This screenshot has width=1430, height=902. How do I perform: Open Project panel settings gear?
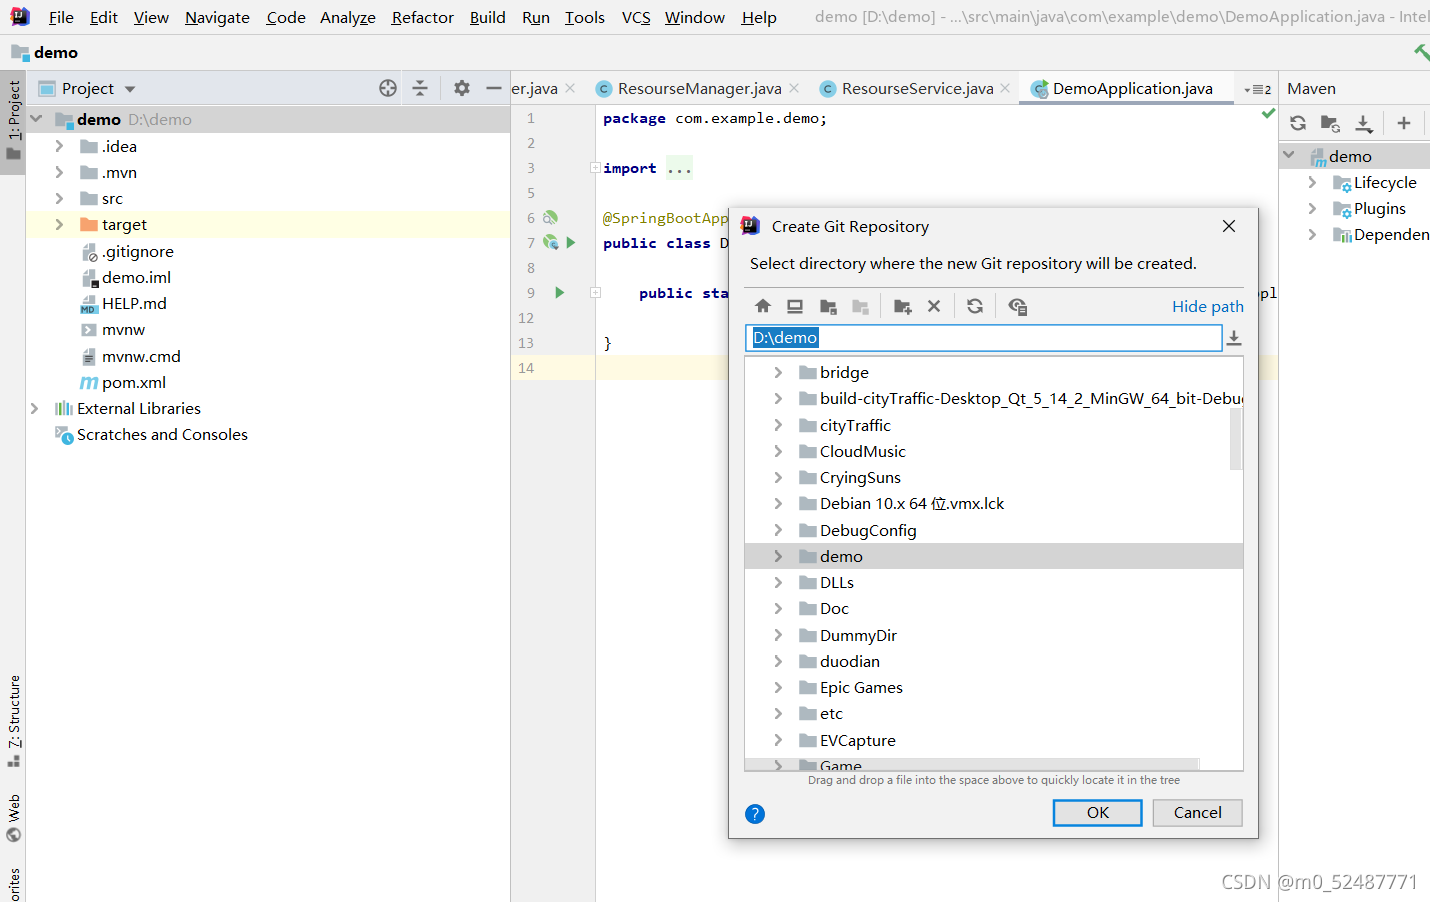click(461, 88)
